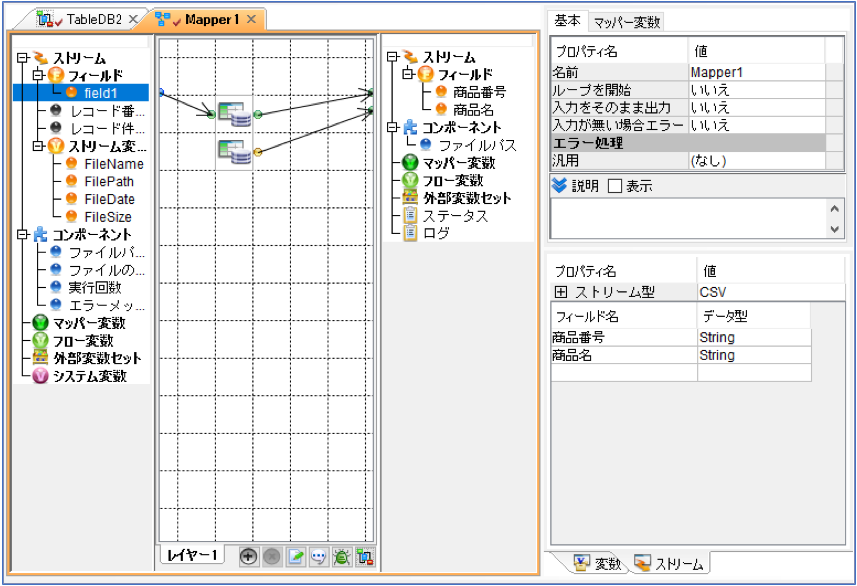The width and height of the screenshot is (857, 586).
Task: Select field1 in the left tree
Action: pyautogui.click(x=100, y=92)
